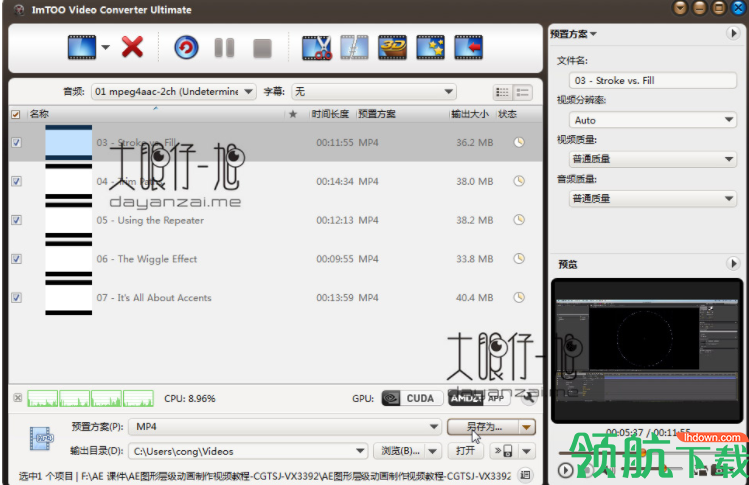749x485 pixels.
Task: Uncheck 07 - It's All About Accents checkbox
Action: tap(16, 297)
